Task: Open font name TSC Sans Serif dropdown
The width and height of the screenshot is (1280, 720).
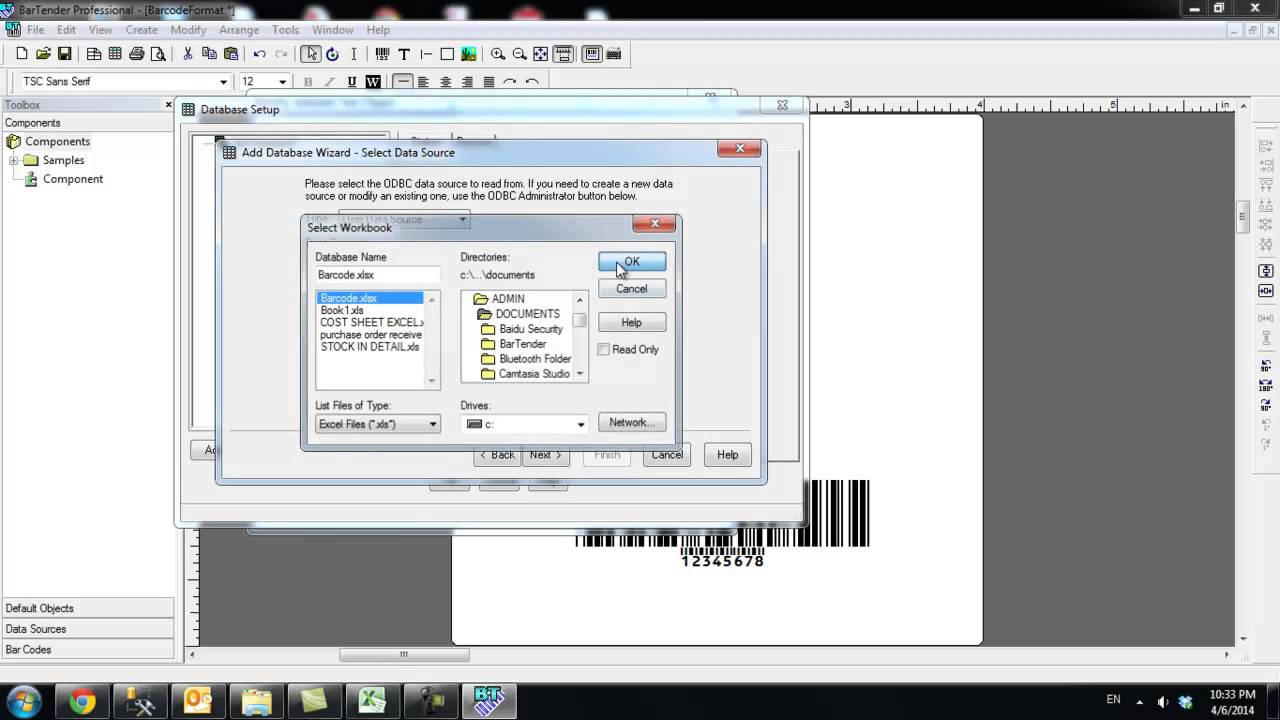Action: [223, 82]
